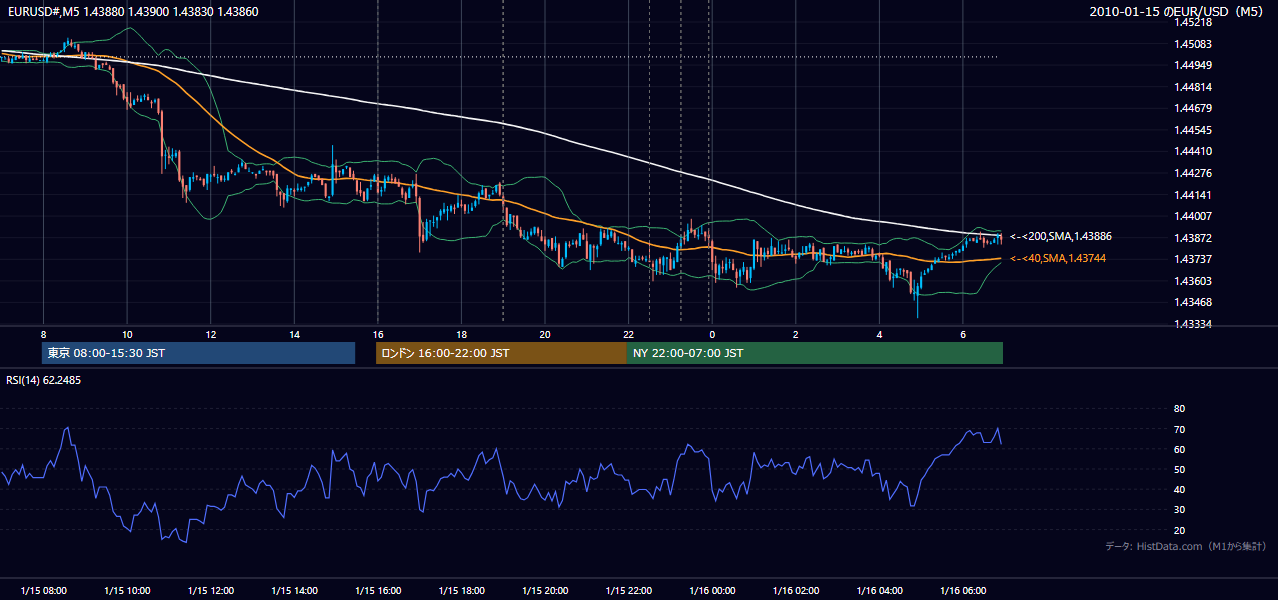Click the 1/16 02:00 time axis label
The width and height of the screenshot is (1278, 600).
pyautogui.click(x=796, y=591)
